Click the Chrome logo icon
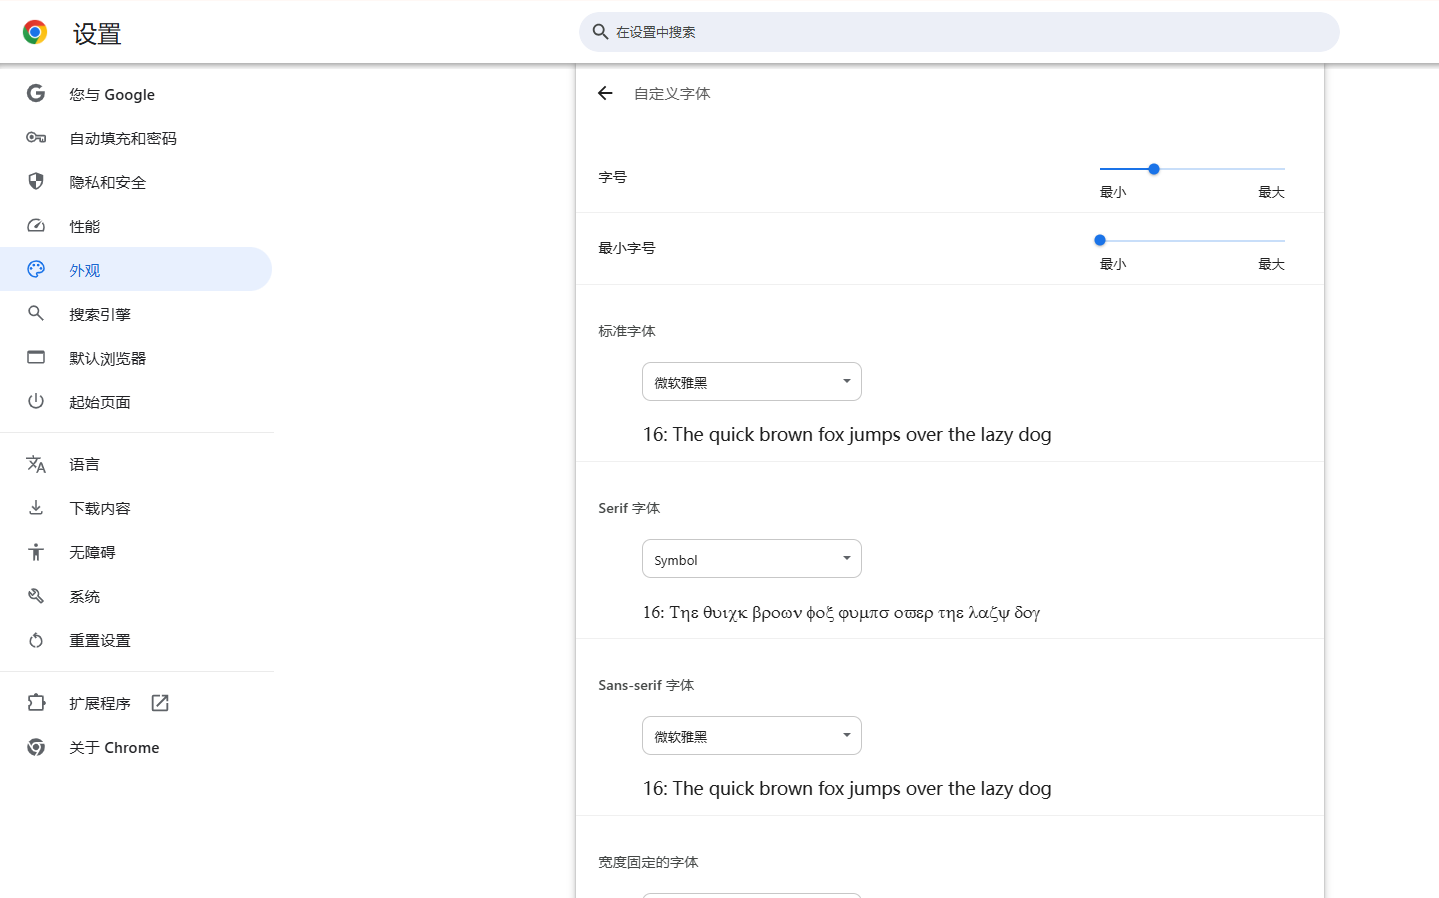This screenshot has height=898, width=1439. pyautogui.click(x=35, y=33)
